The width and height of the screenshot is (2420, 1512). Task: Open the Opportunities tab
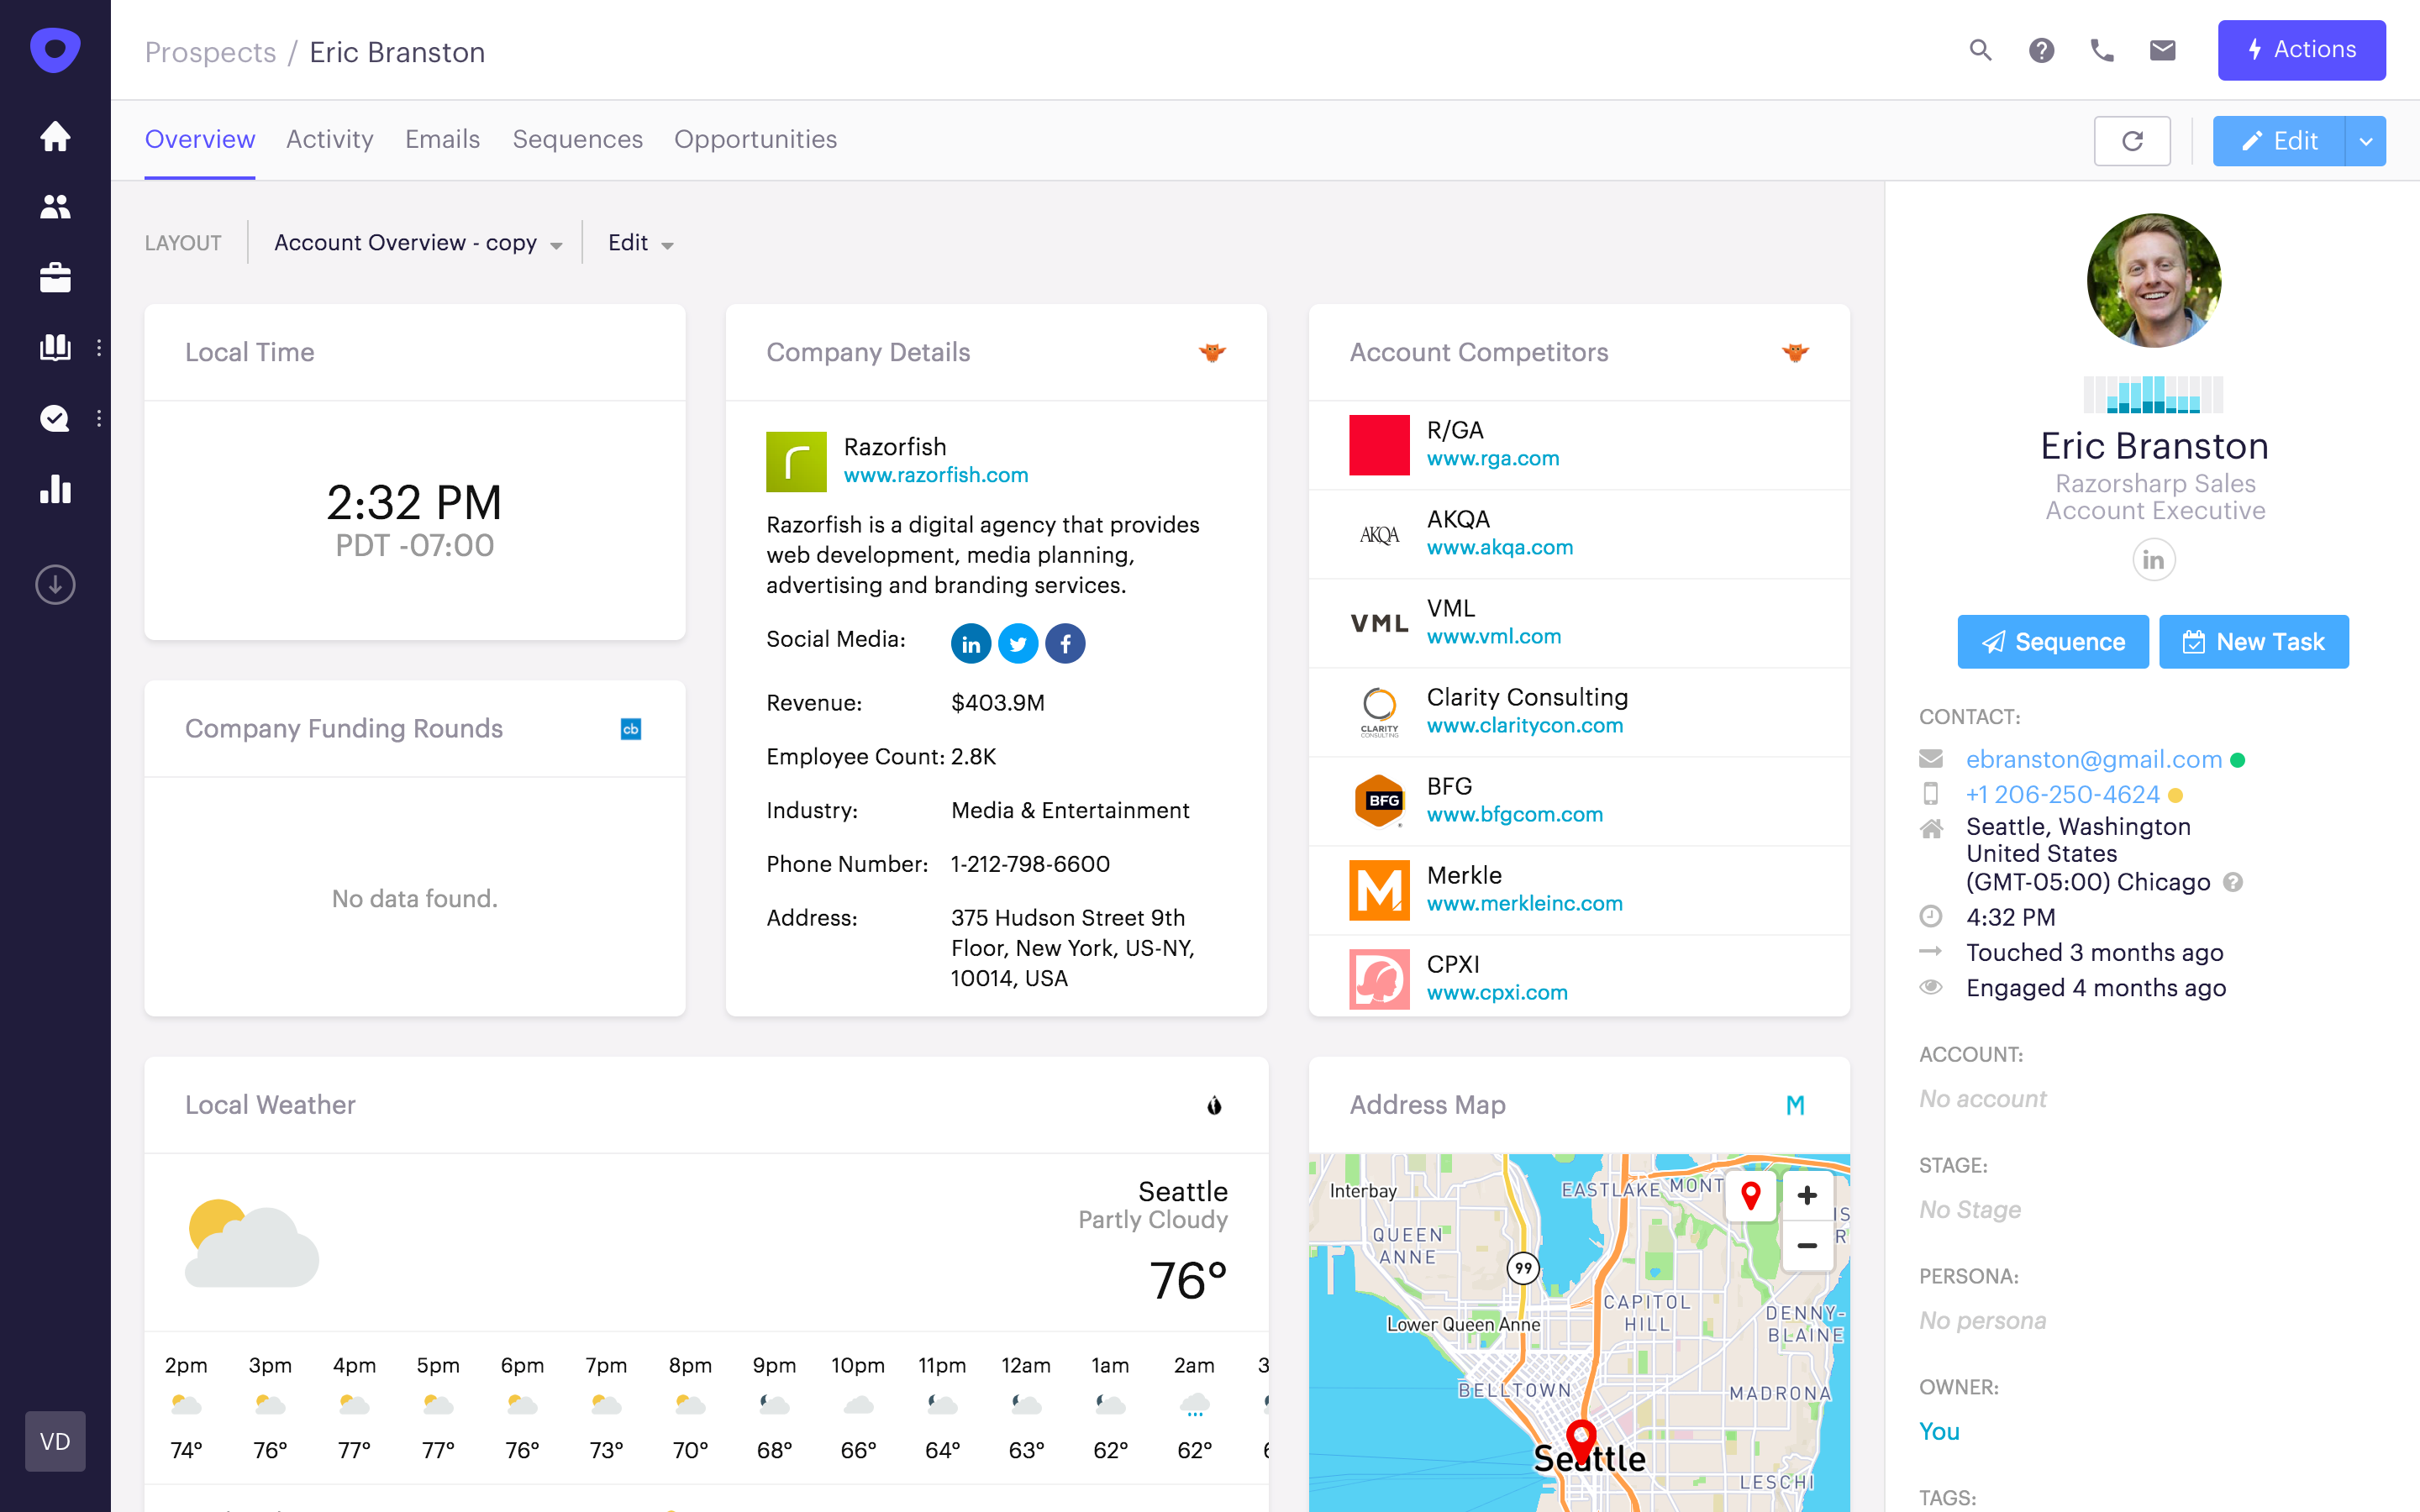[756, 139]
